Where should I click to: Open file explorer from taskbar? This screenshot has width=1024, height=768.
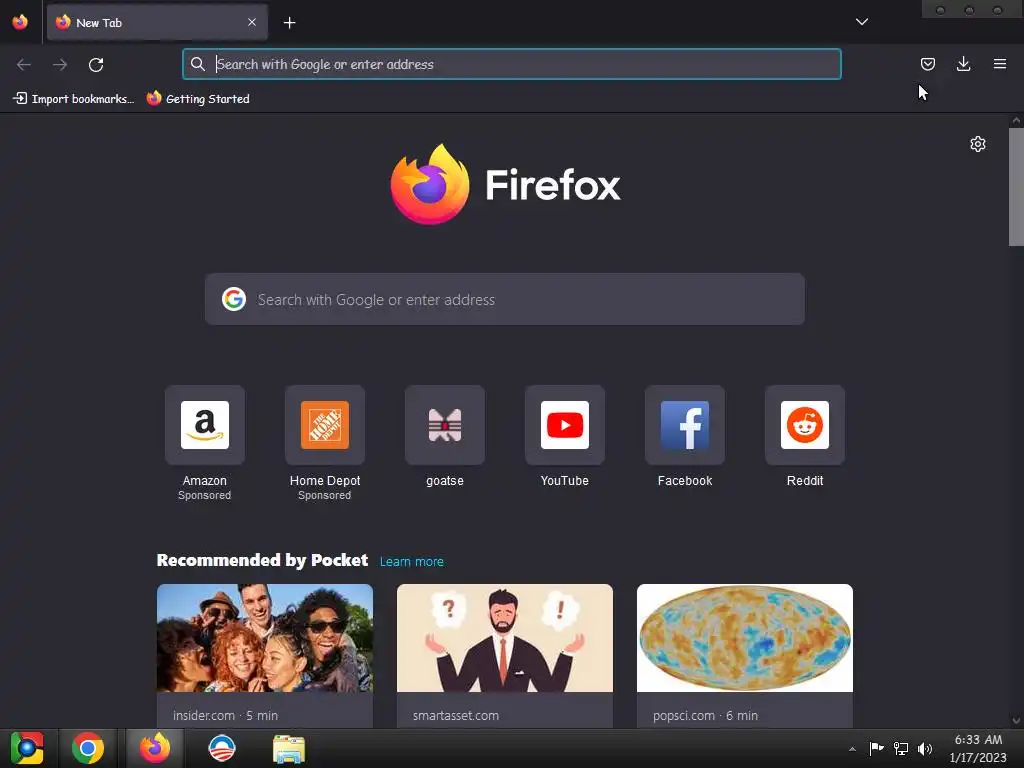pos(289,749)
